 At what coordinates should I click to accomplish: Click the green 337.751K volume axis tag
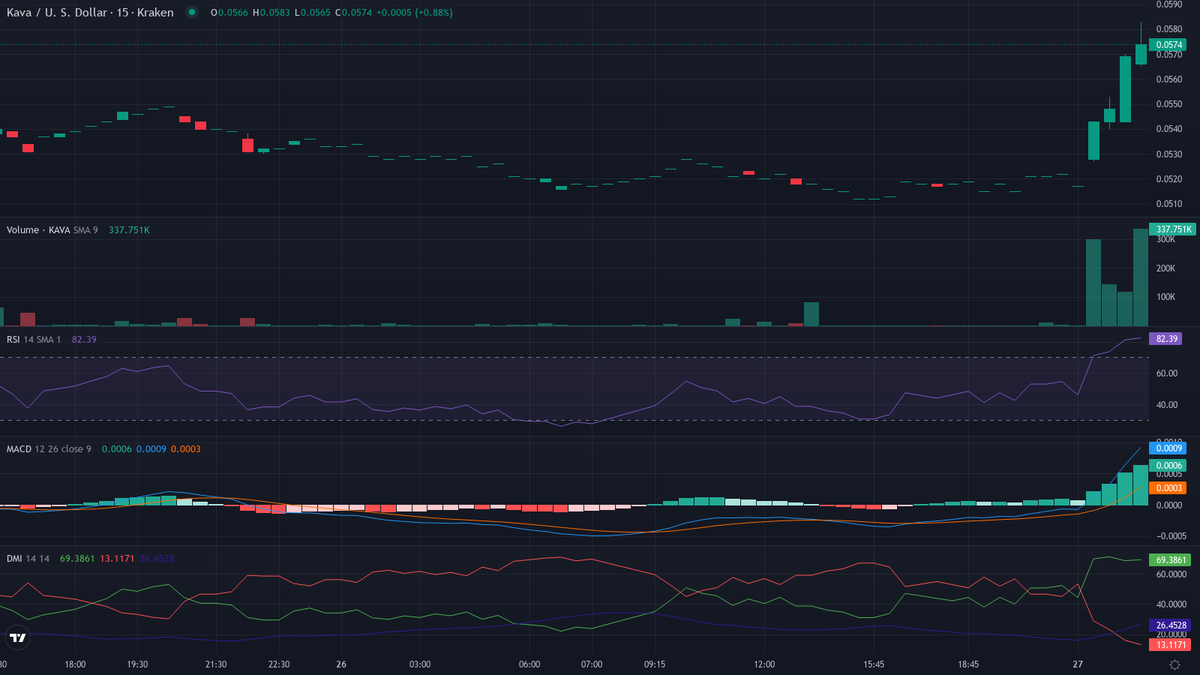1172,229
